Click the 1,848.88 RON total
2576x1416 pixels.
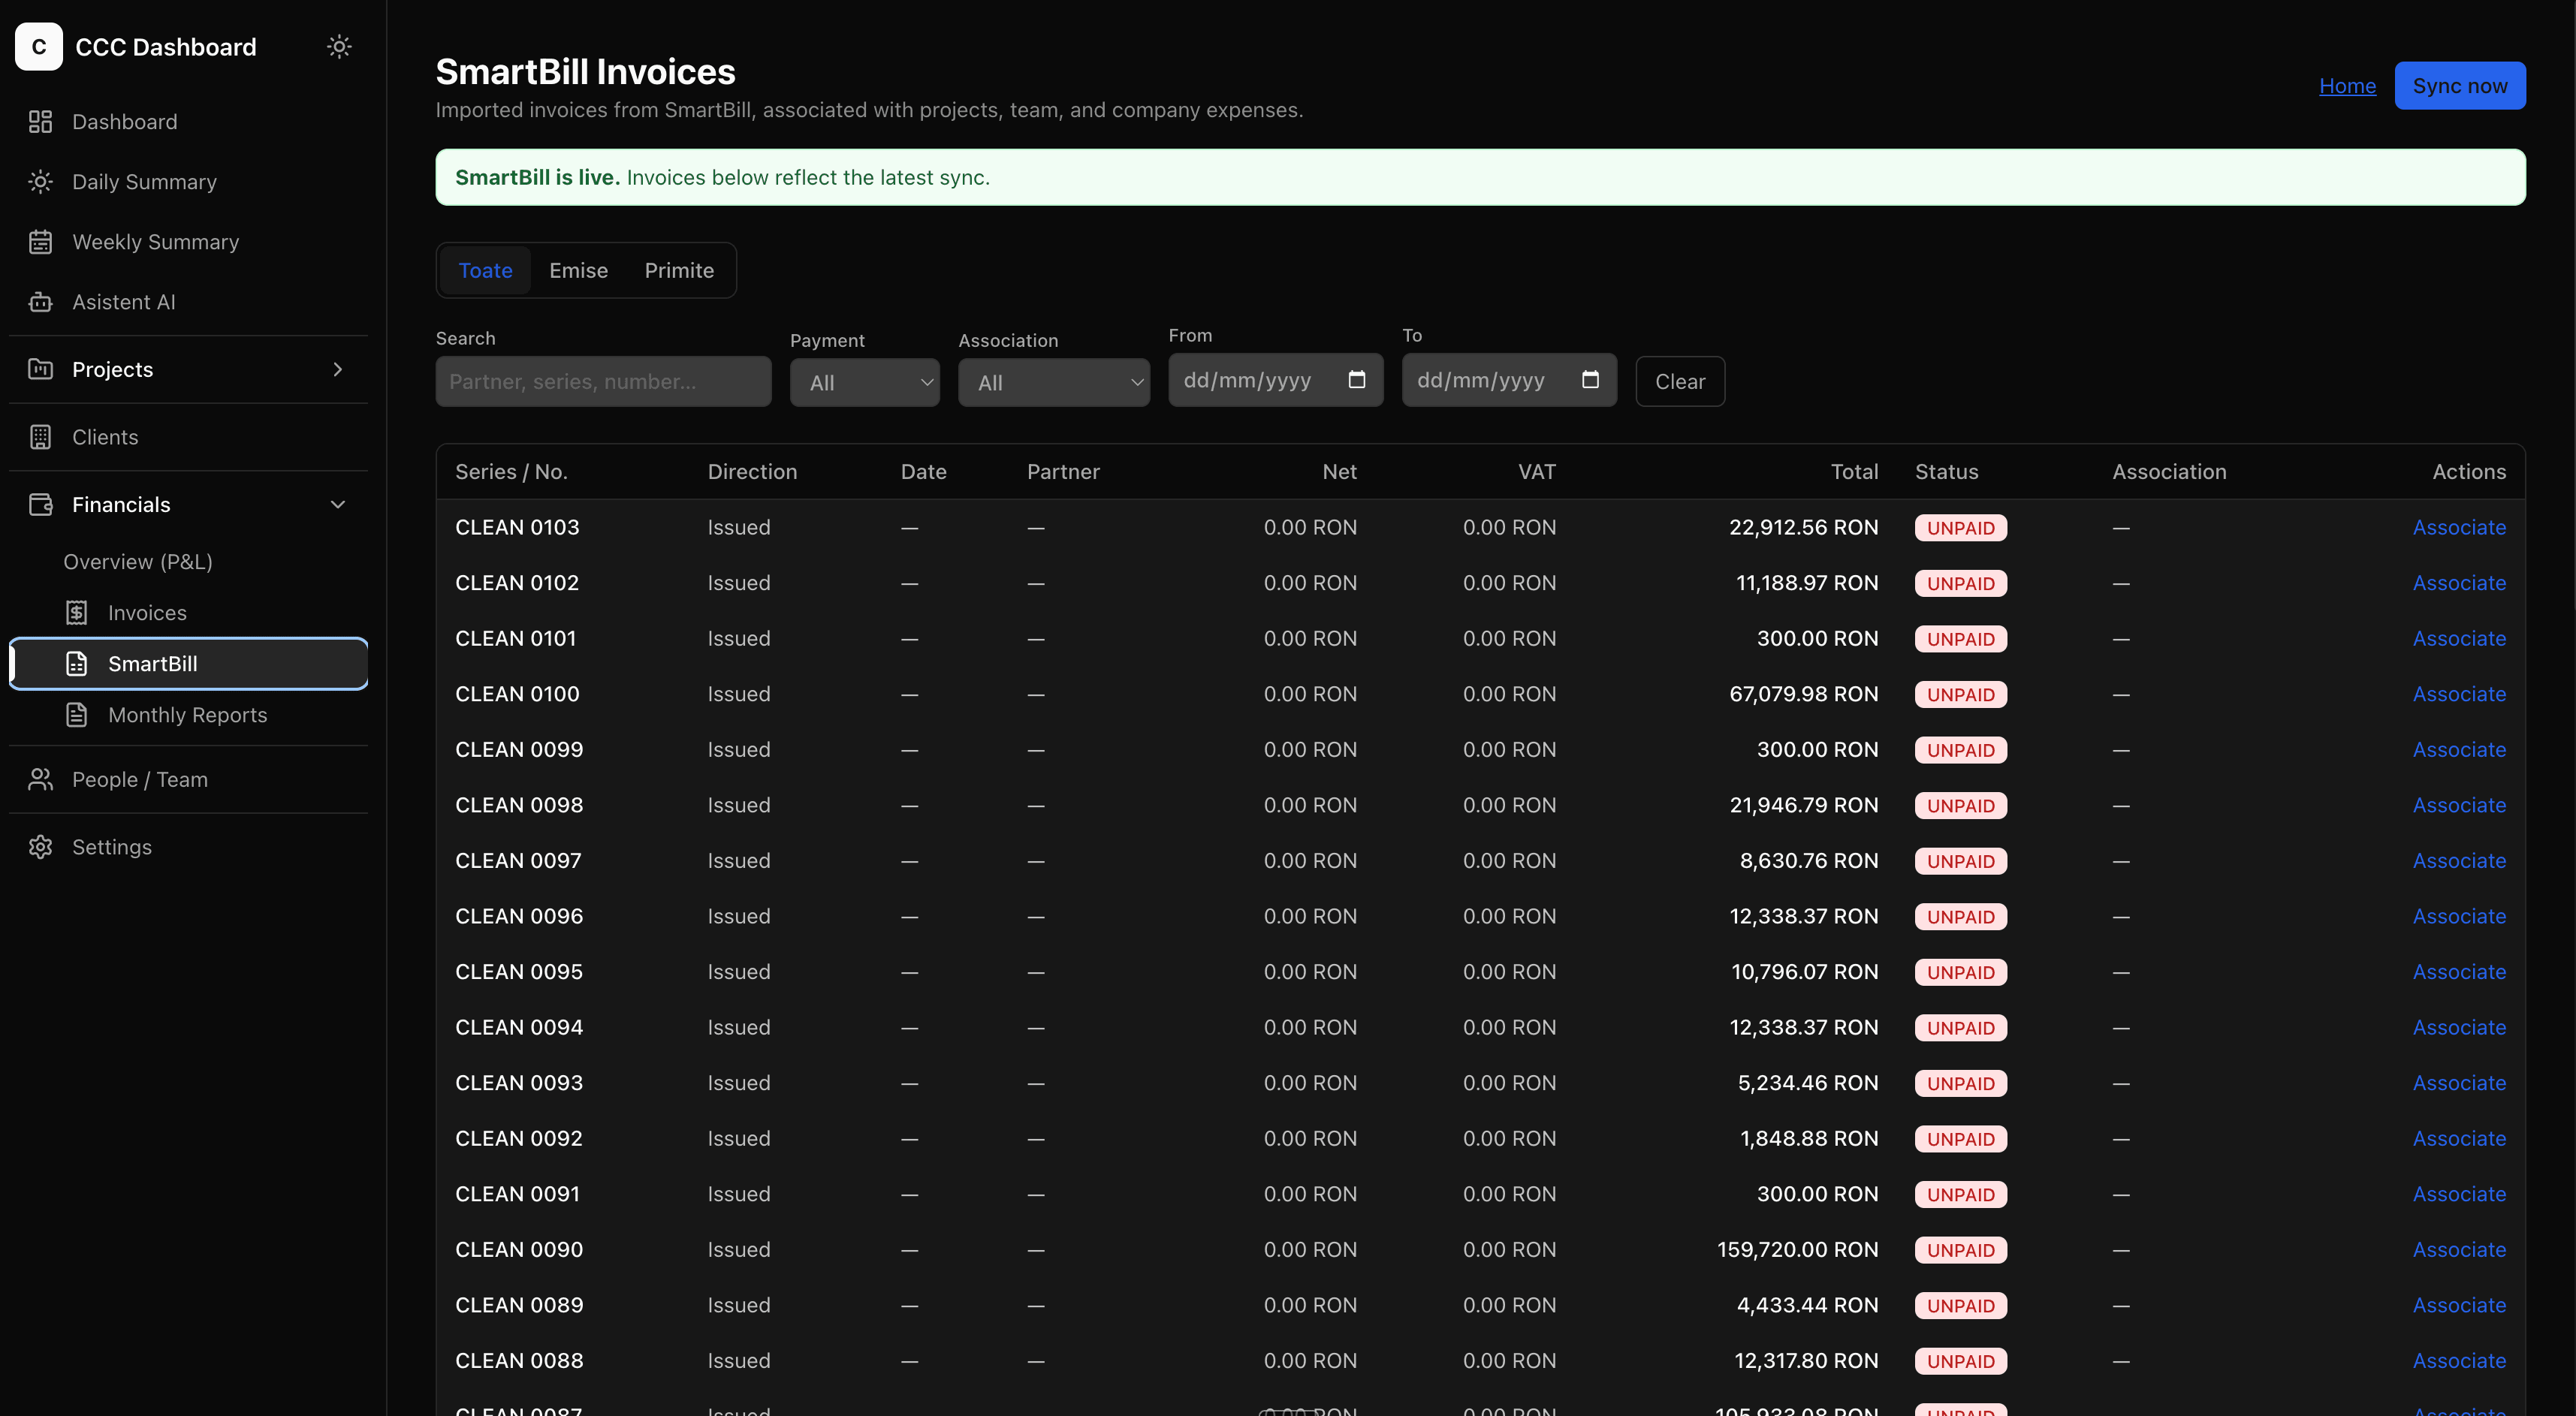(1808, 1138)
